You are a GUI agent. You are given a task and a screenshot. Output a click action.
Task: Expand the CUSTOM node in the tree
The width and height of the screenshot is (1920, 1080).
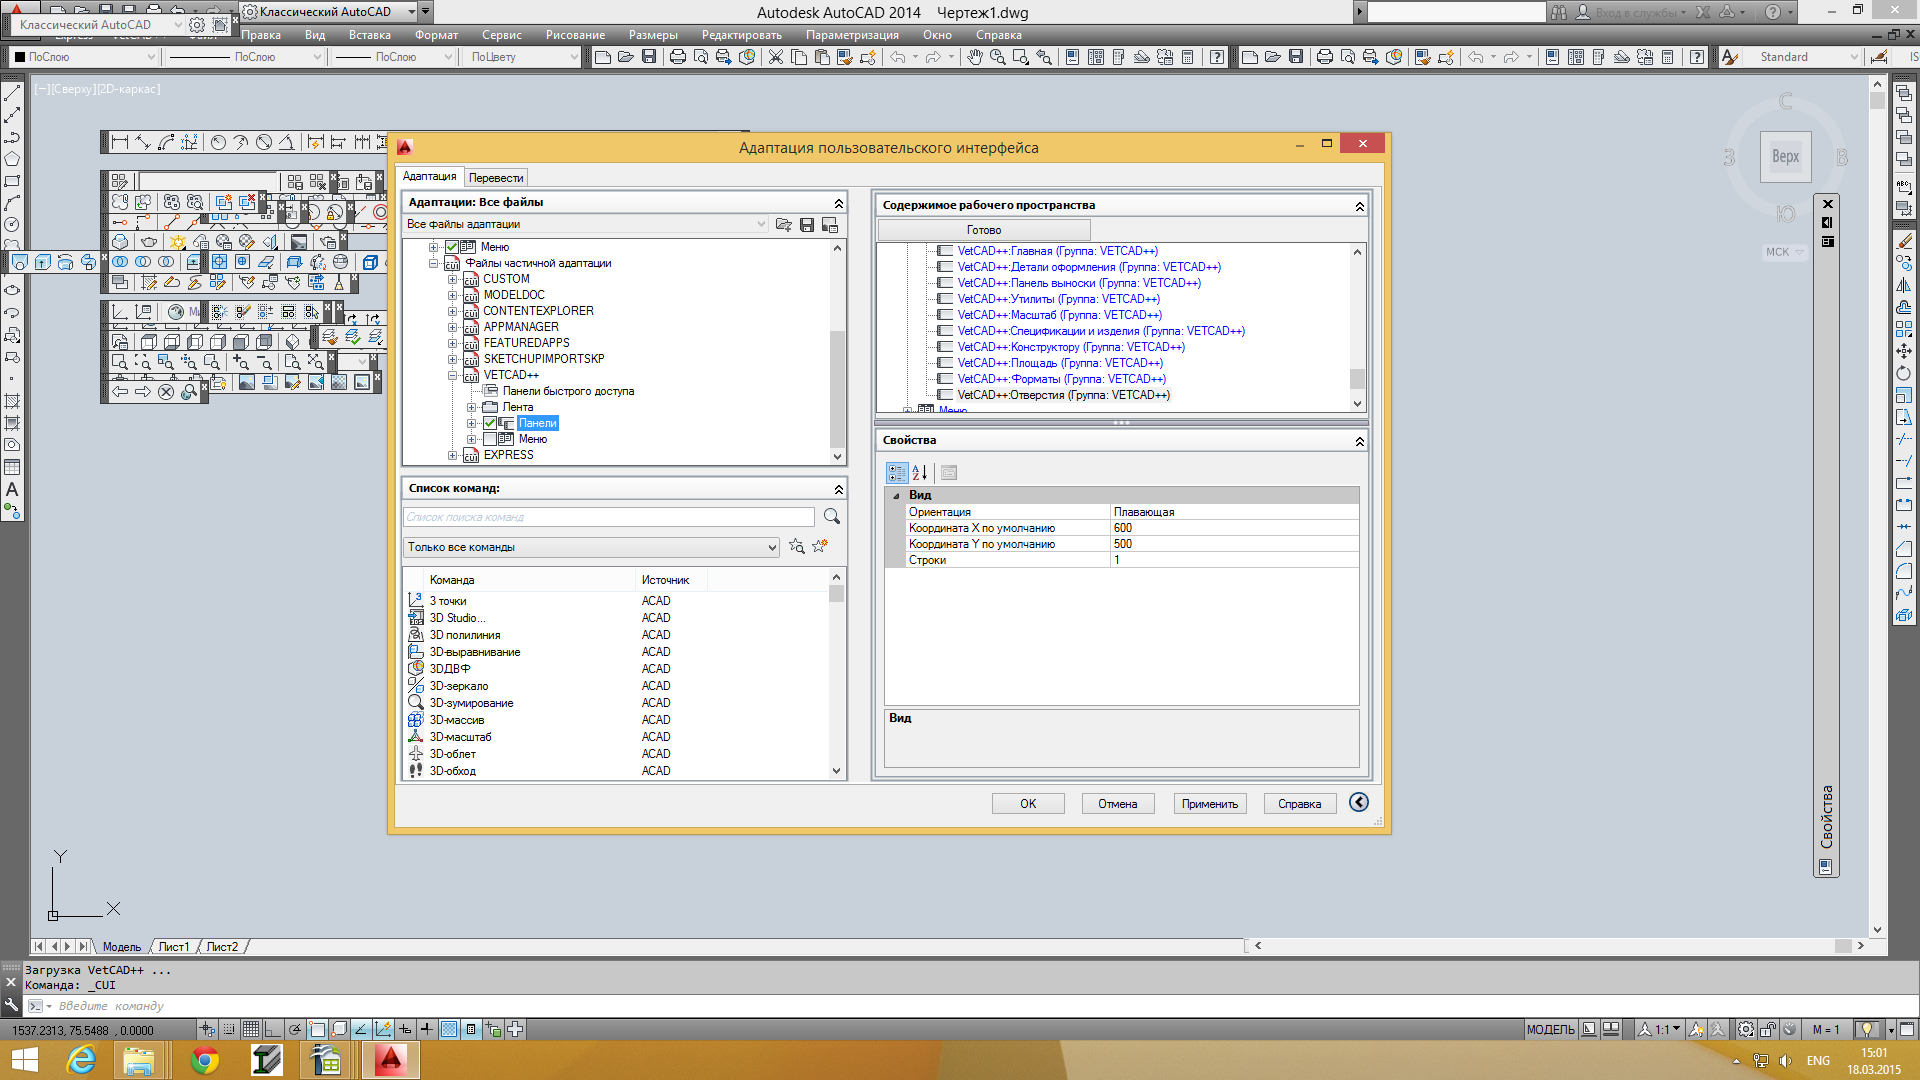tap(452, 279)
